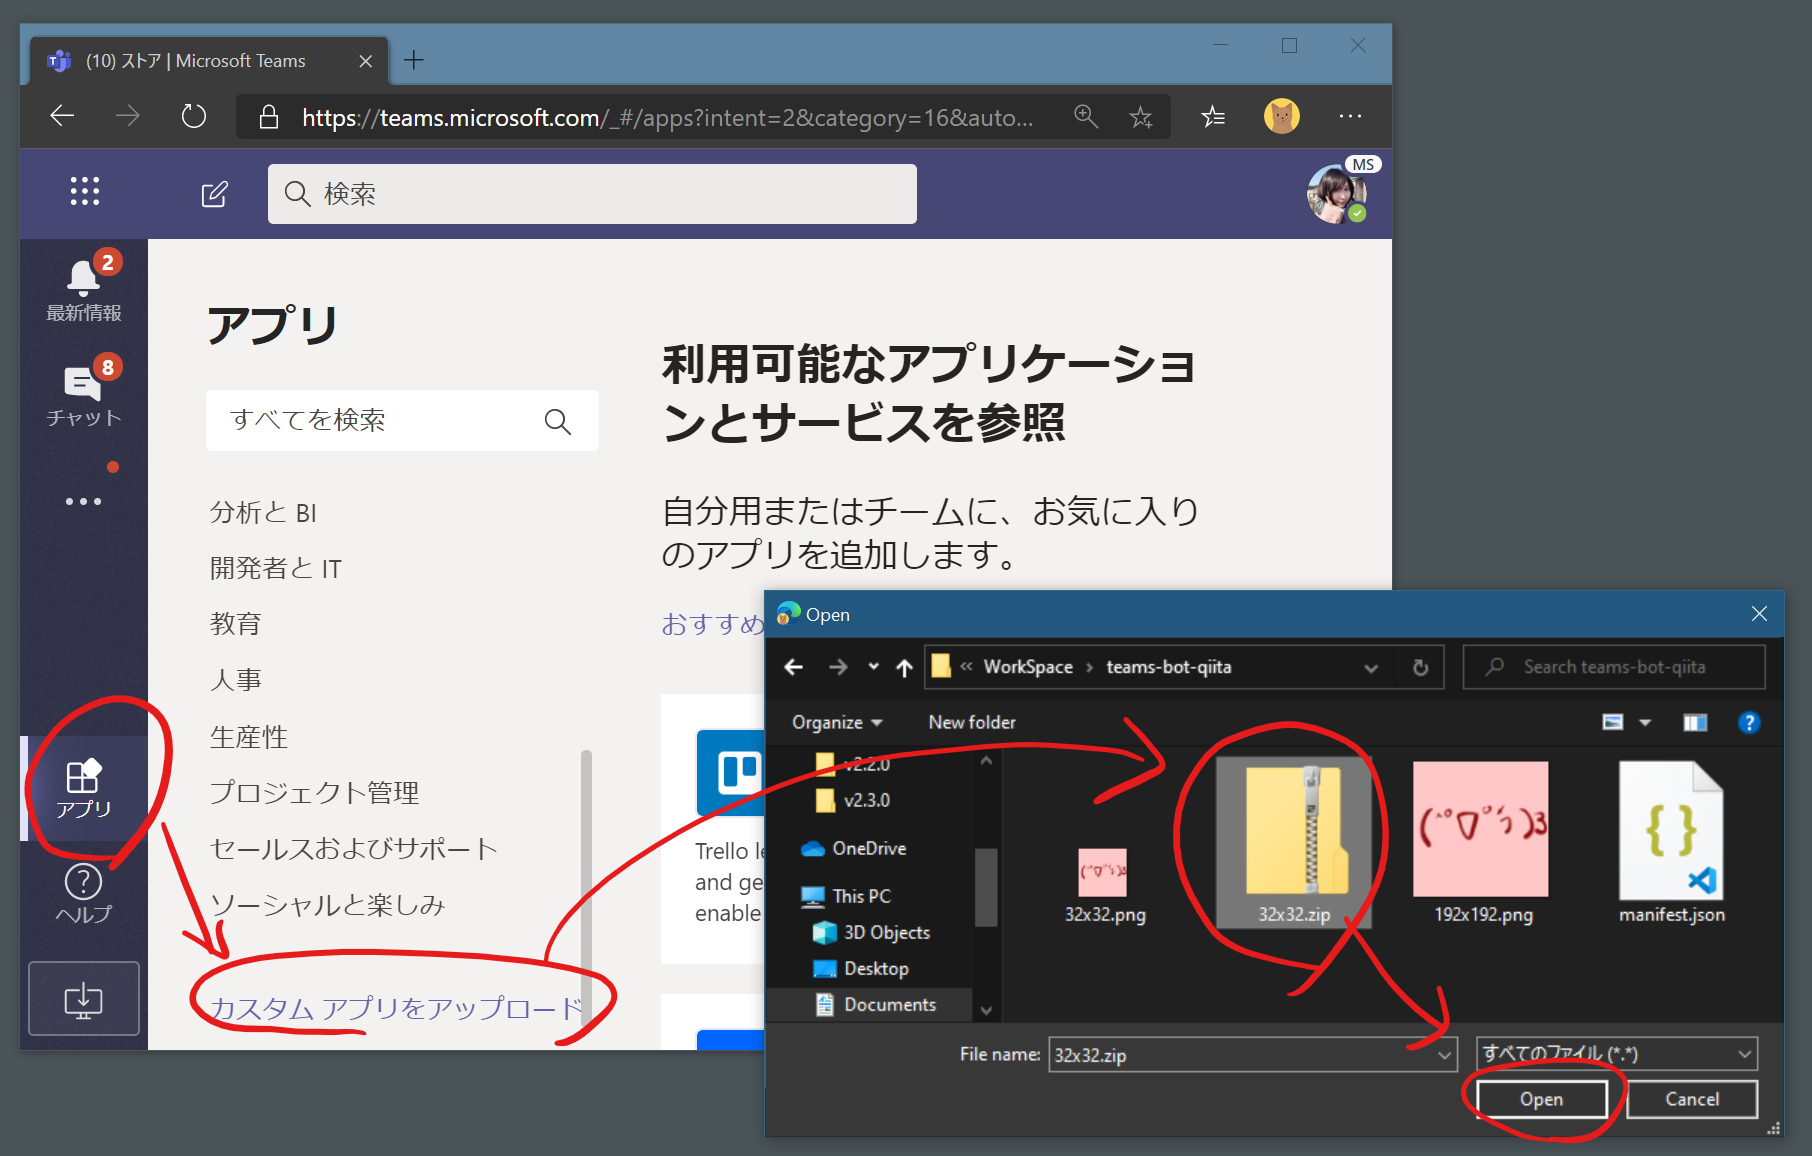Image resolution: width=1812 pixels, height=1156 pixels.
Task: View site information via the lock icon
Action: point(268,117)
